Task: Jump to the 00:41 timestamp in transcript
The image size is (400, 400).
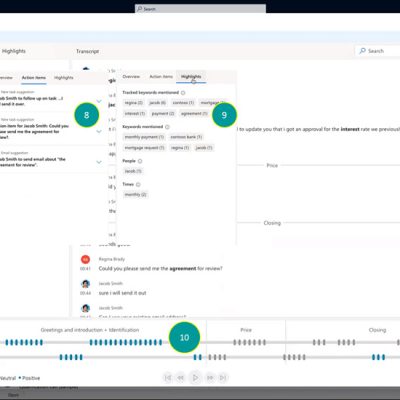Action: pos(85,269)
